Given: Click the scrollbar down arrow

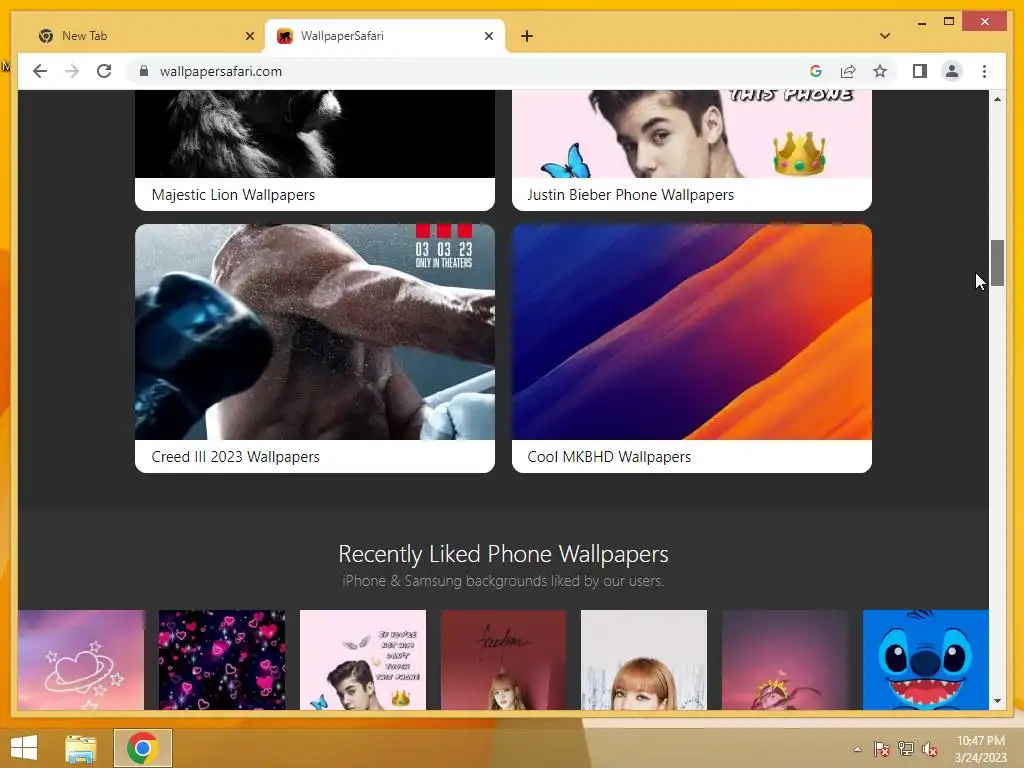Looking at the screenshot, I should (997, 701).
